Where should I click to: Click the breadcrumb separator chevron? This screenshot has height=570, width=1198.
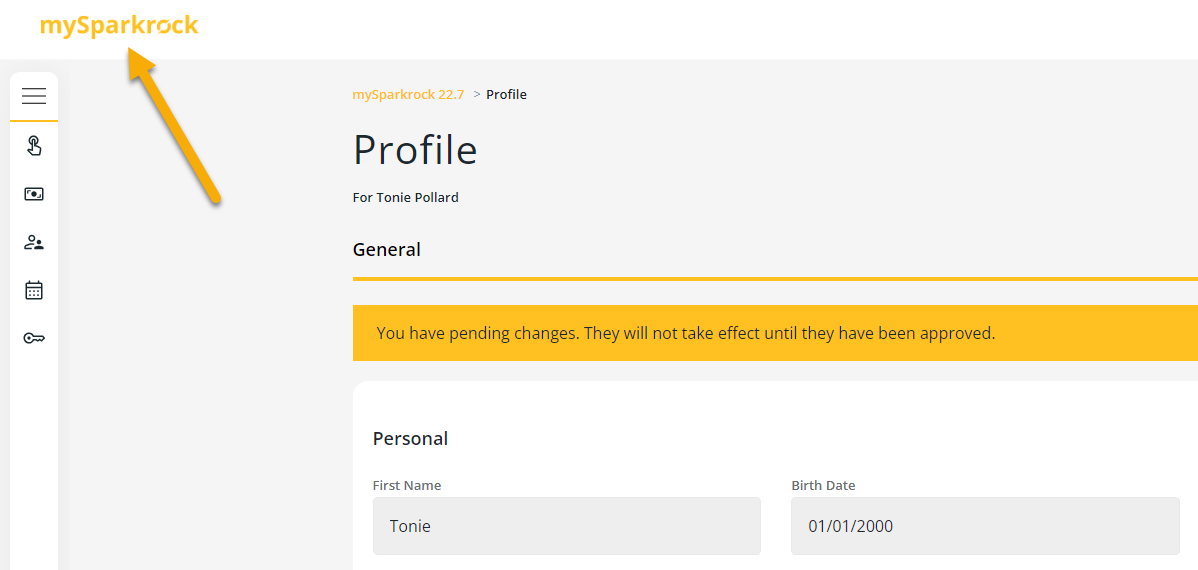point(477,95)
